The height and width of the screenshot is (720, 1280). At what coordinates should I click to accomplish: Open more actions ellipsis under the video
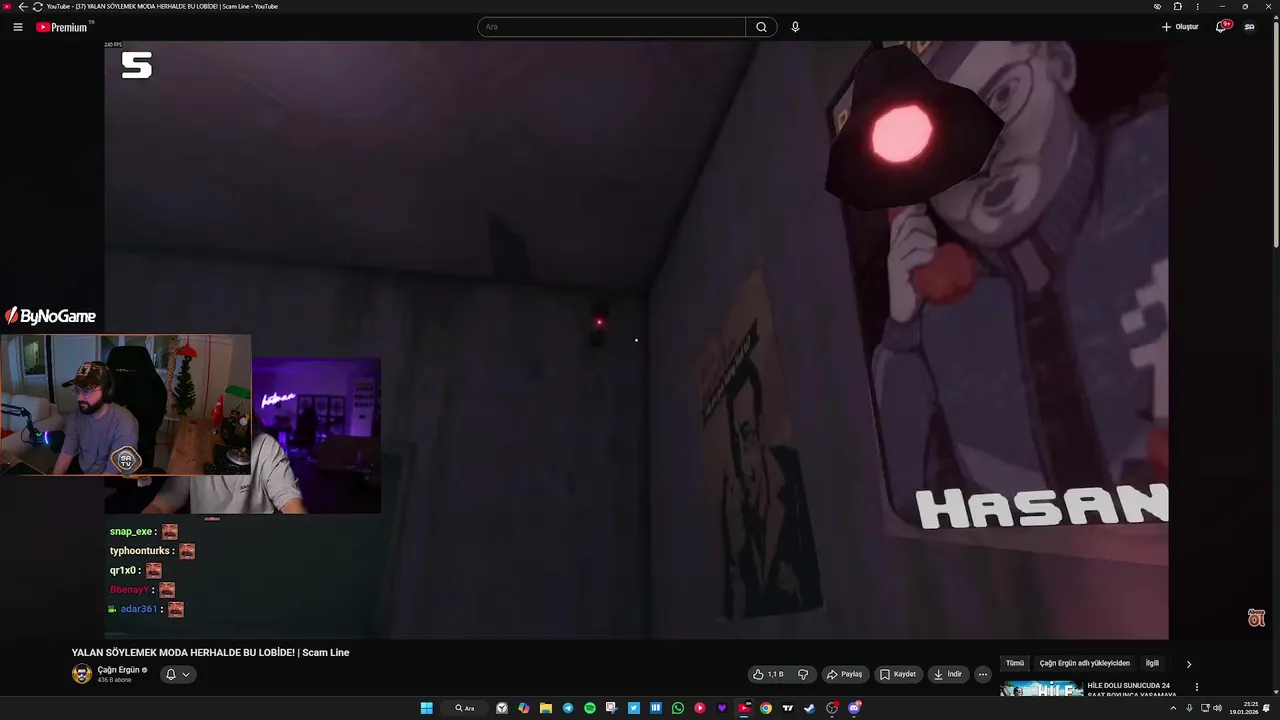[x=983, y=674]
